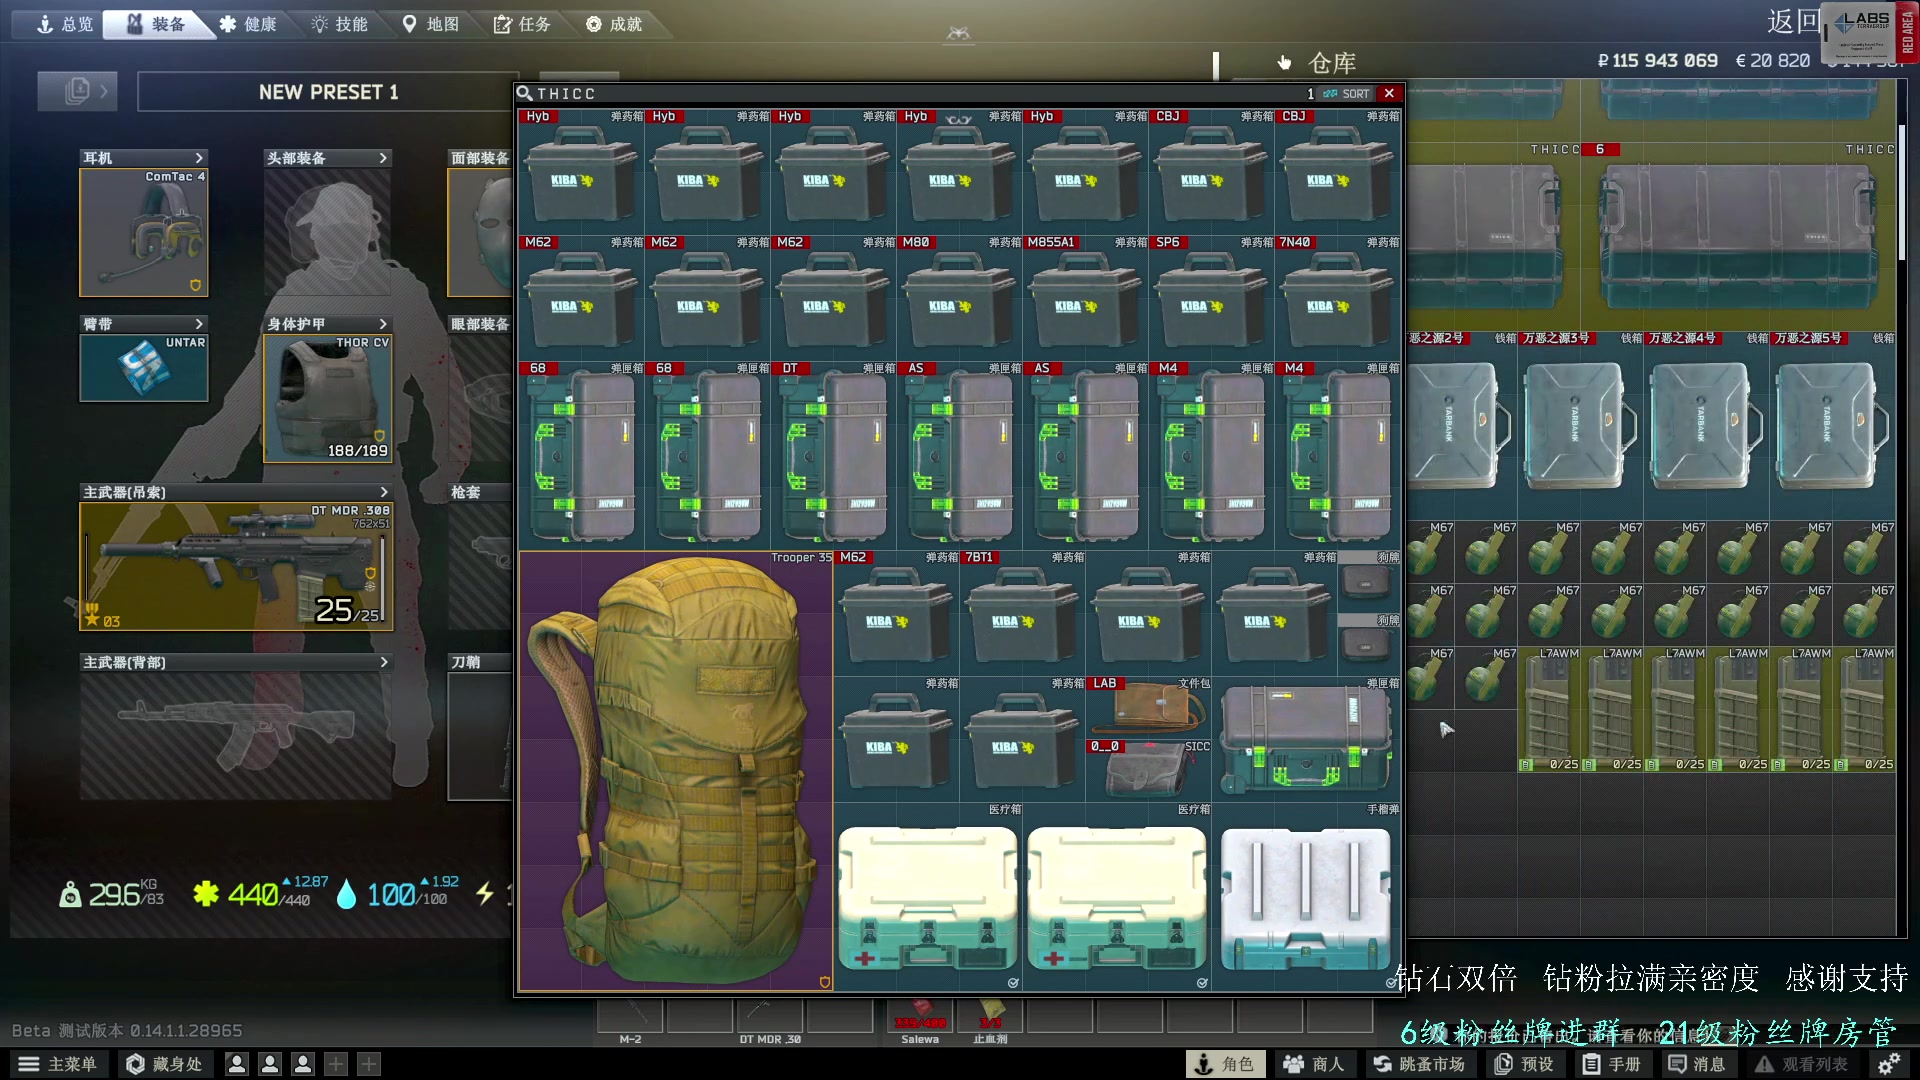Open the 消息 messages

coord(1697,1064)
